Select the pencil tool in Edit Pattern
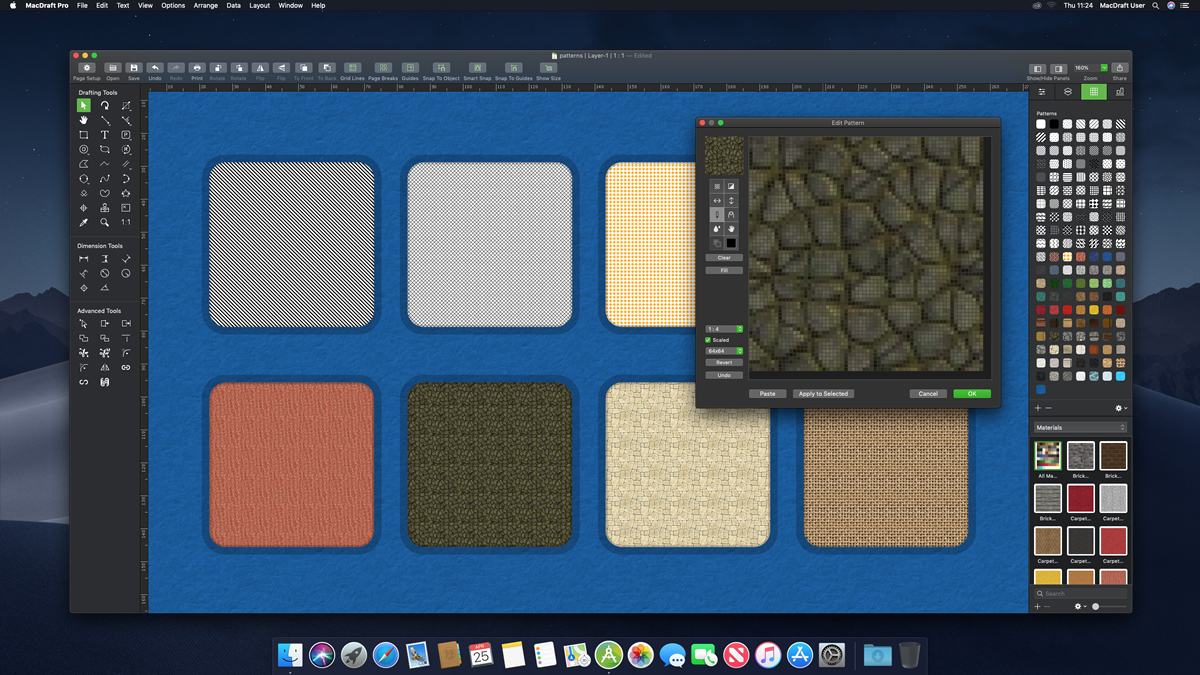Image resolution: width=1200 pixels, height=675 pixels. click(717, 215)
